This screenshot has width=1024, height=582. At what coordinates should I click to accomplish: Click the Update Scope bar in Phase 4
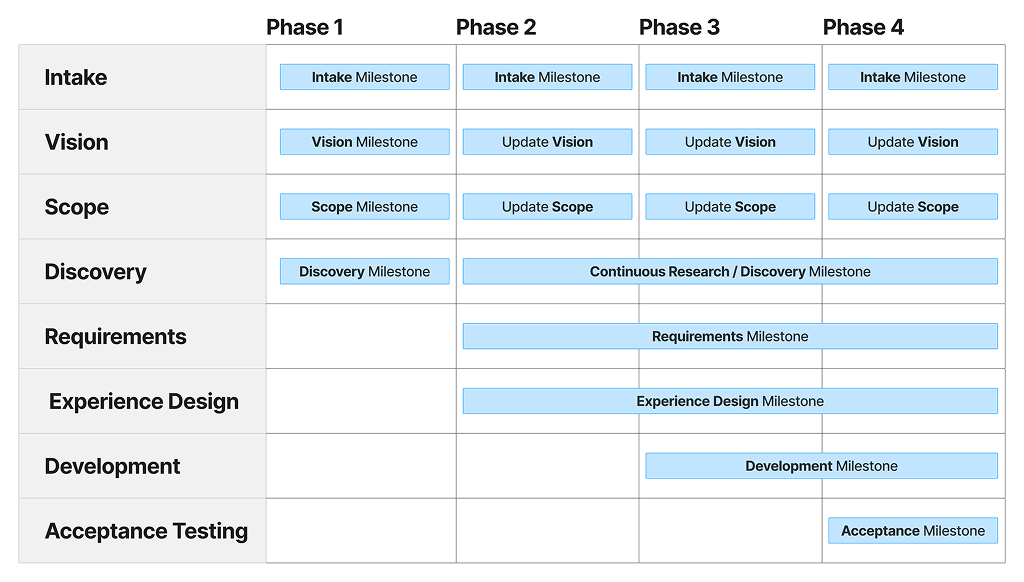(912, 207)
